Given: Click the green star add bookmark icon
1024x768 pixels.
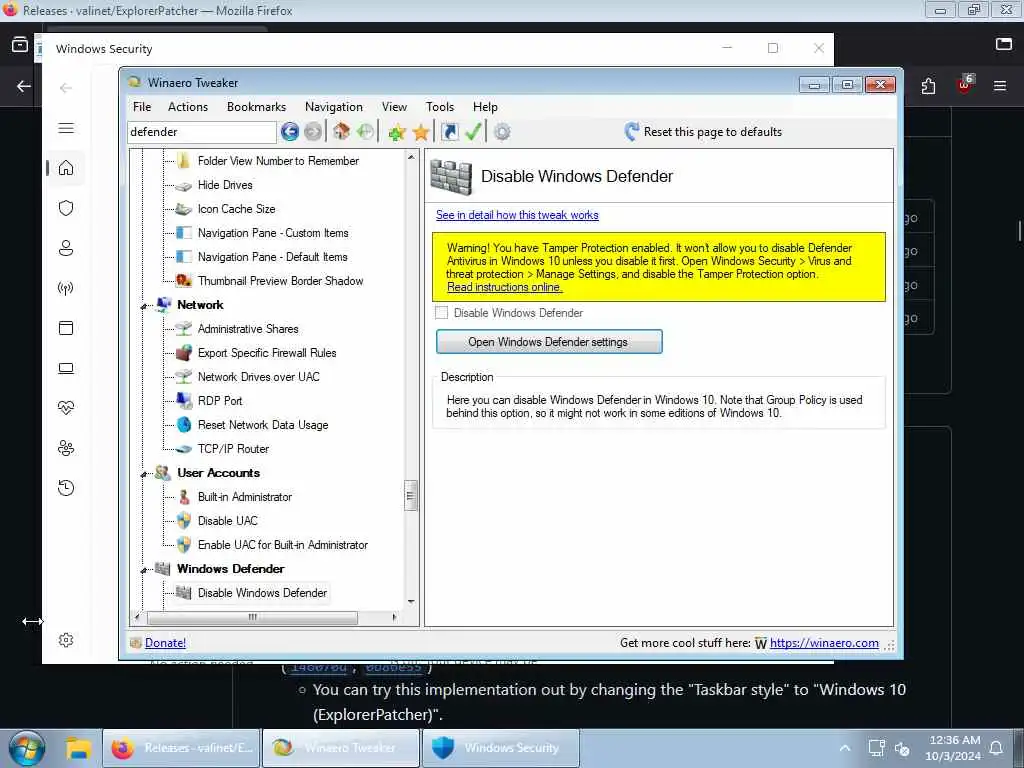Looking at the screenshot, I should pos(396,133).
